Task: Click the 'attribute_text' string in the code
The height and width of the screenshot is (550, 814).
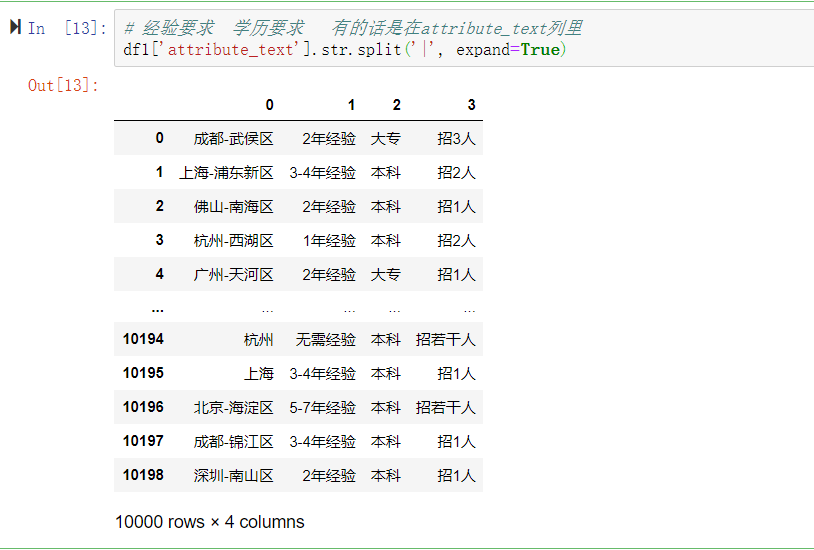Action: coord(233,50)
